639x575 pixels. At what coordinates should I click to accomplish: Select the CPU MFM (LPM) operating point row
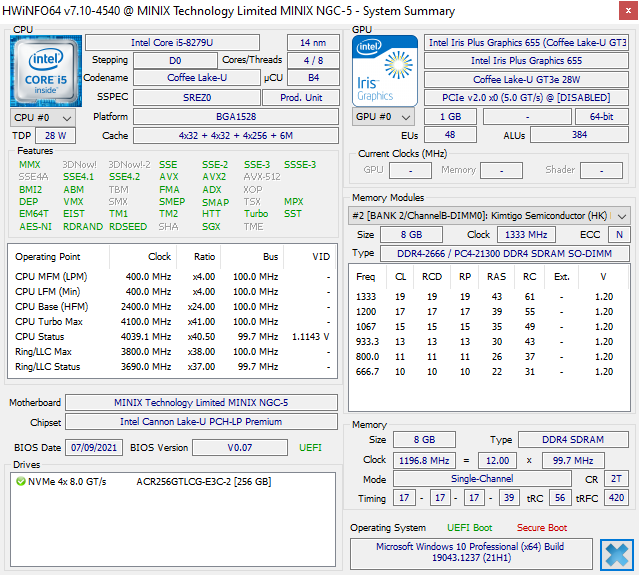[172, 277]
